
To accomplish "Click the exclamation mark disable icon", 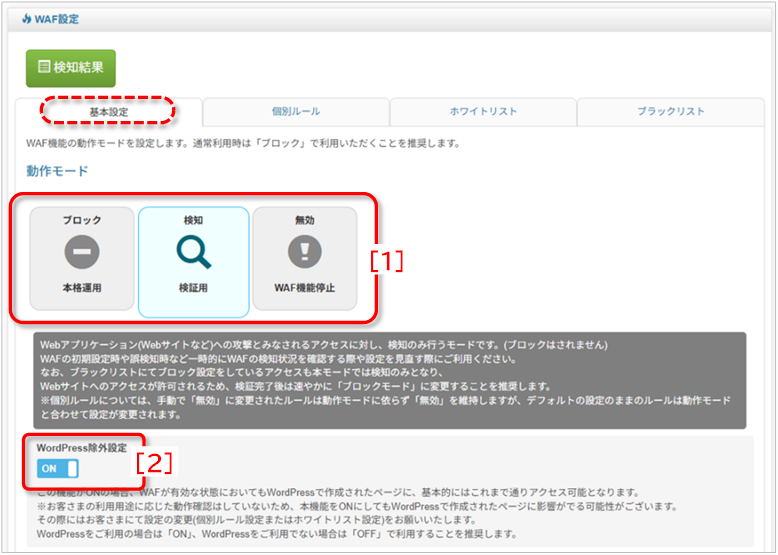I will click(x=305, y=252).
